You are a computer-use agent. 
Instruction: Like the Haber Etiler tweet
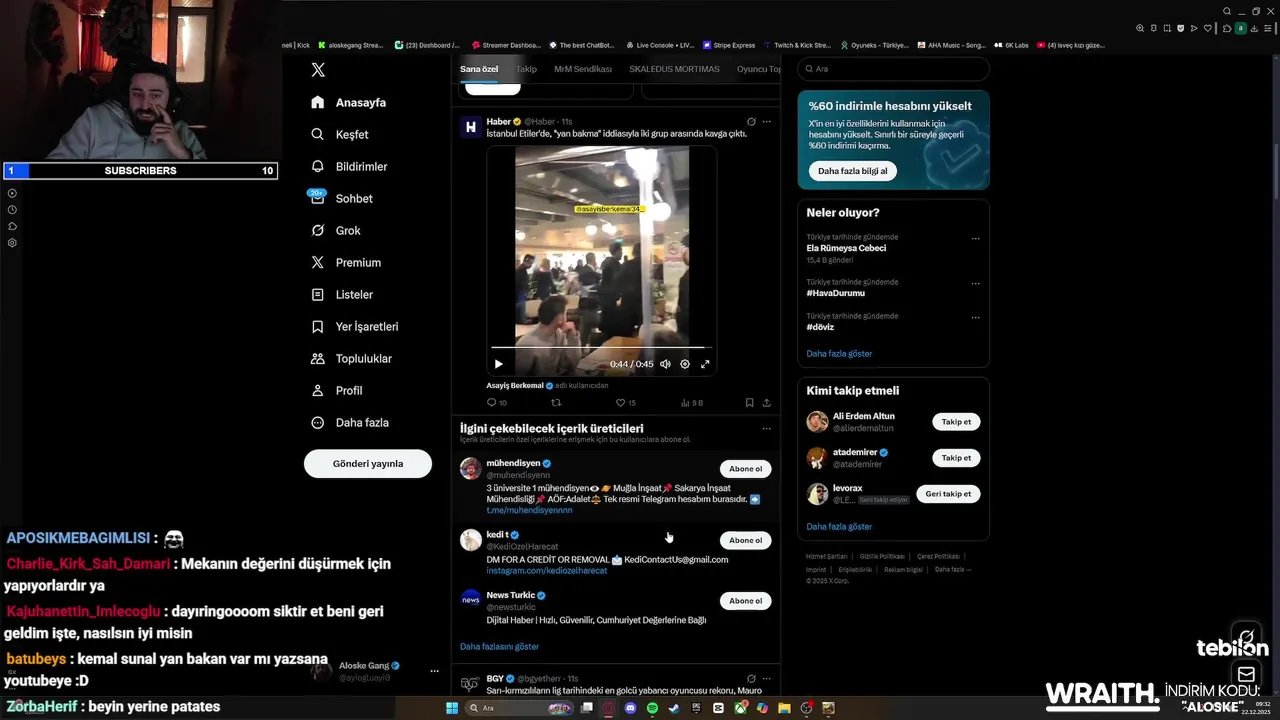pos(621,403)
